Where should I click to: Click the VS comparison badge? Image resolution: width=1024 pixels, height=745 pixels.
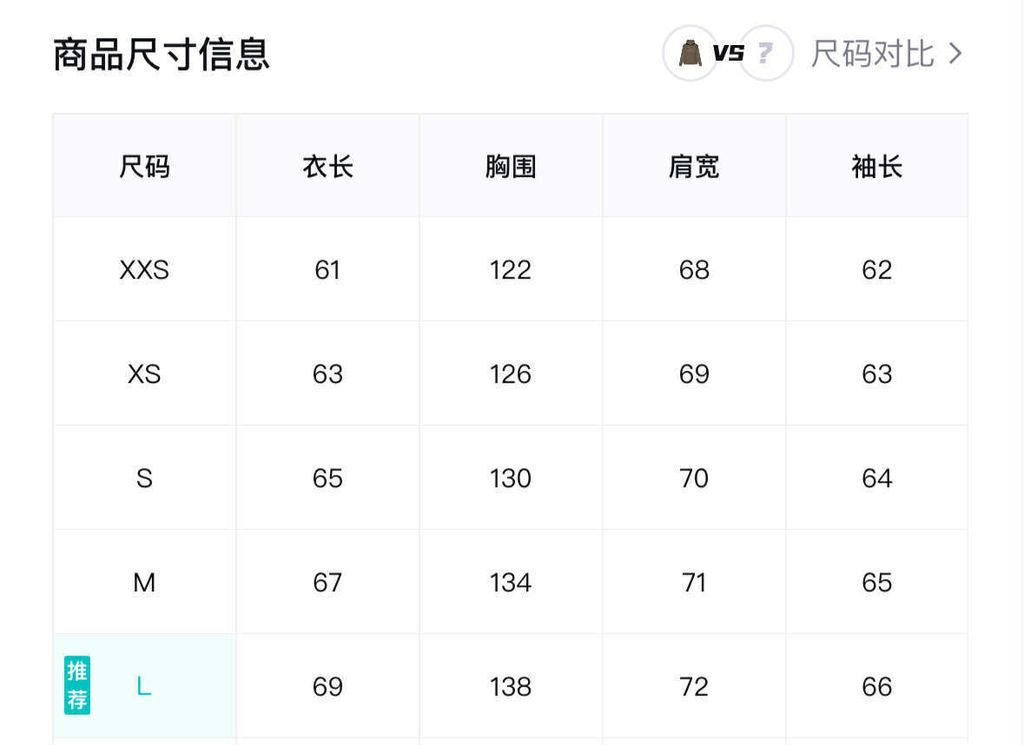(728, 53)
